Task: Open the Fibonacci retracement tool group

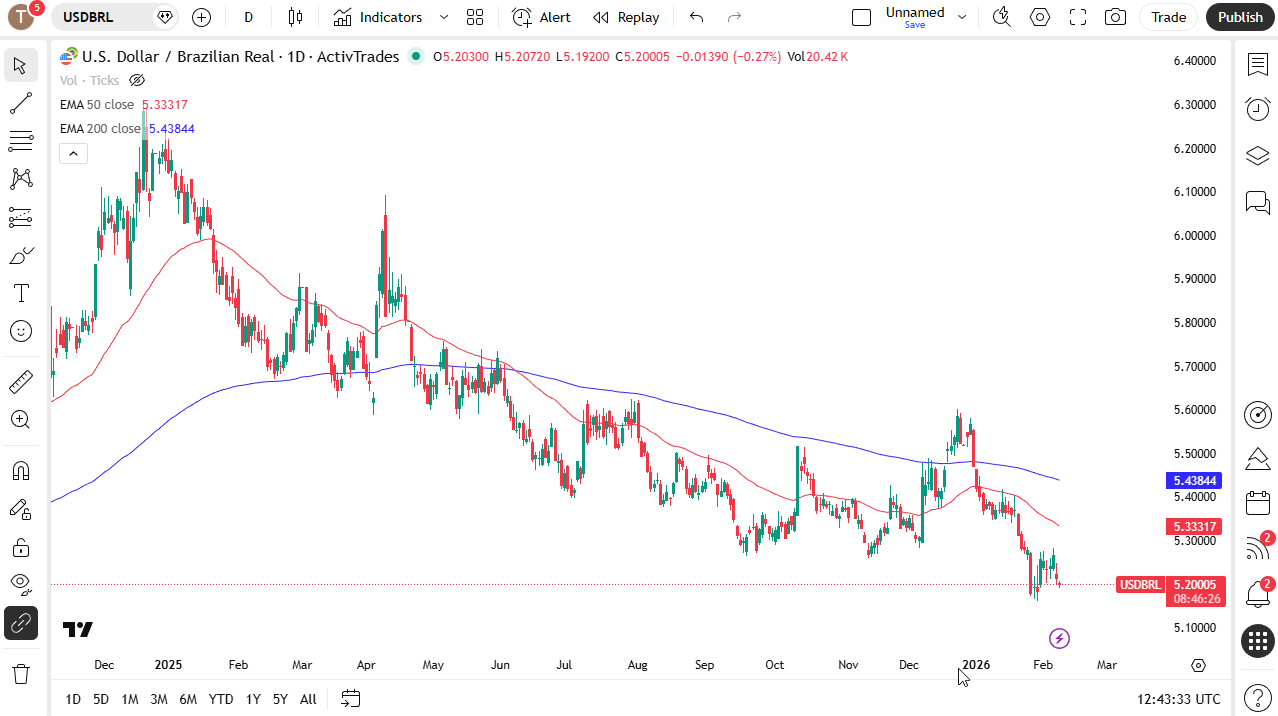Action: pyautogui.click(x=20, y=141)
